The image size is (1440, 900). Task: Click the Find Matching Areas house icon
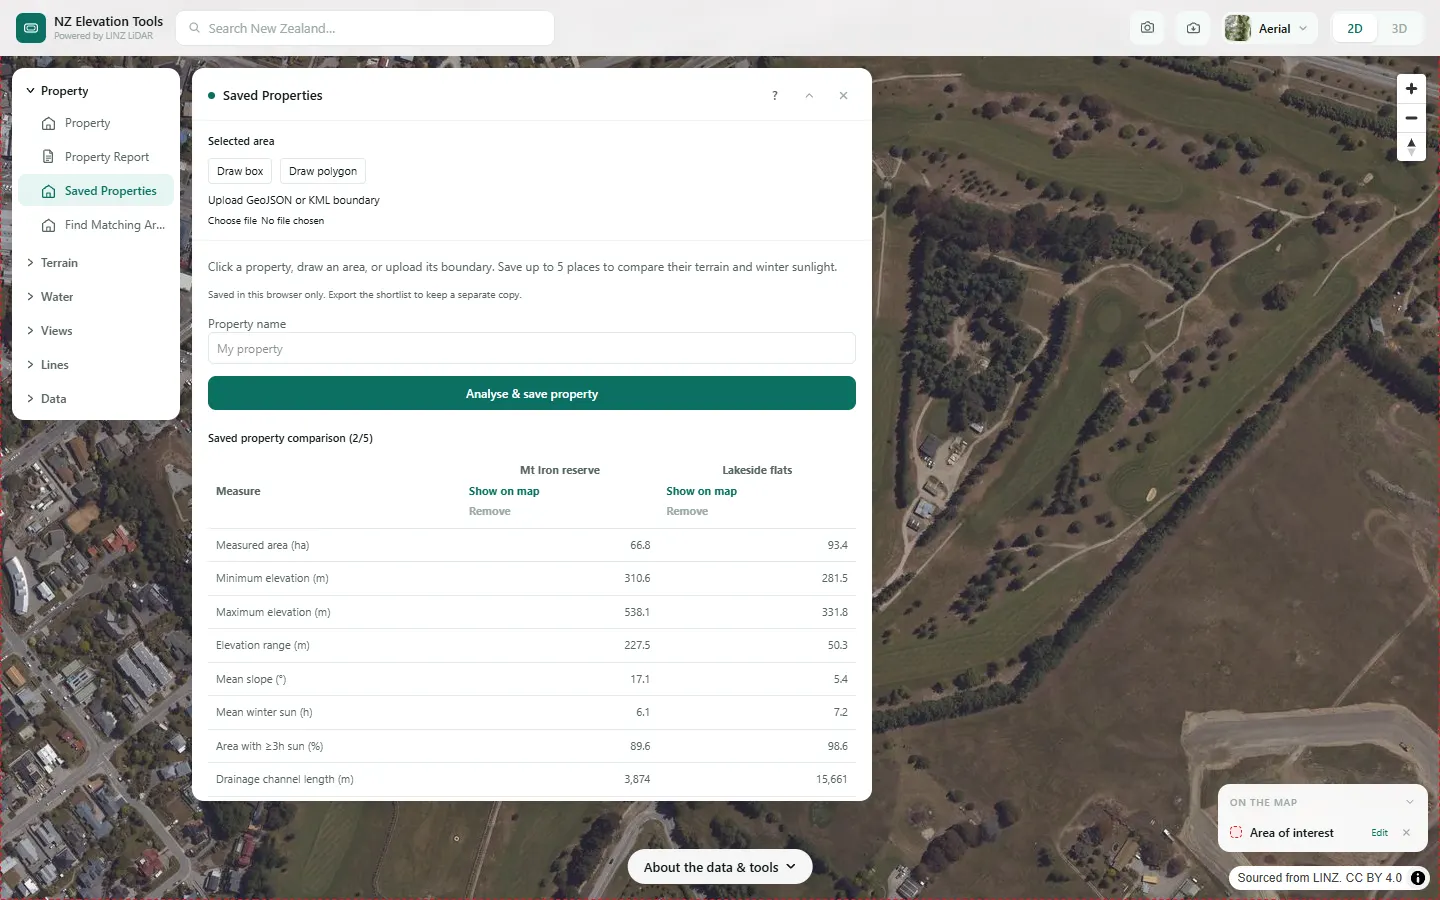pyautogui.click(x=48, y=225)
